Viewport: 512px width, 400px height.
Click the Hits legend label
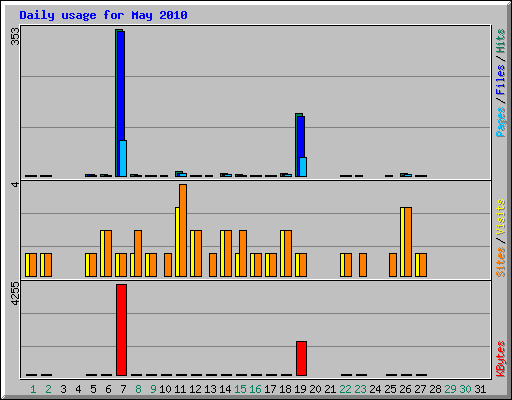click(500, 41)
